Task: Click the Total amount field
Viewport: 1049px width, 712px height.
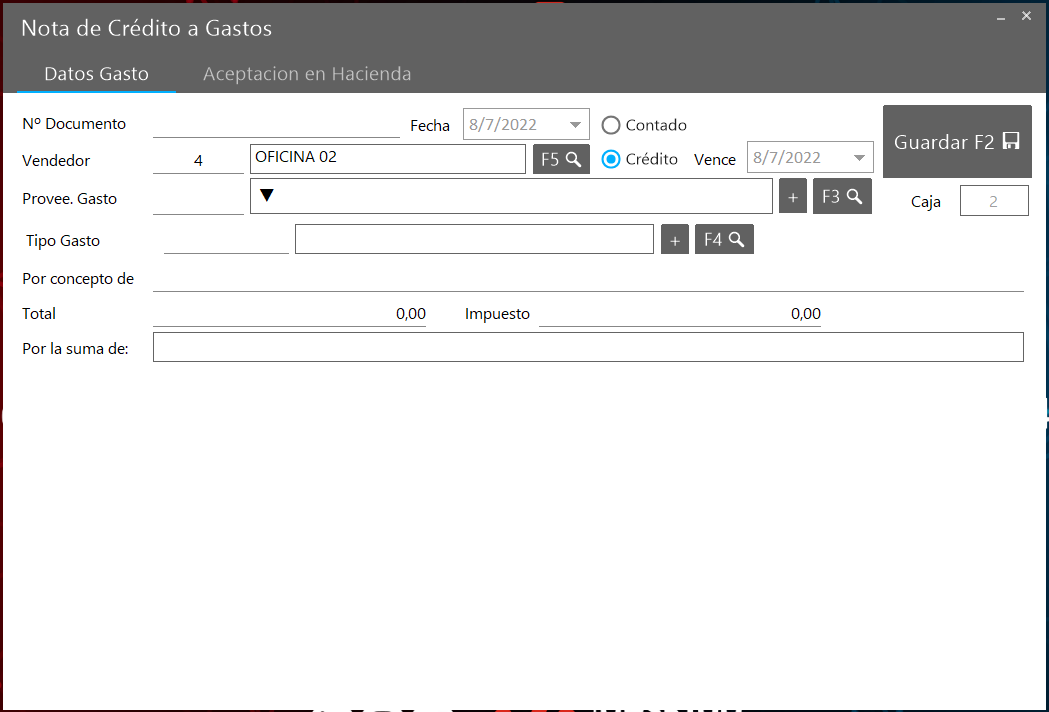Action: click(x=290, y=314)
